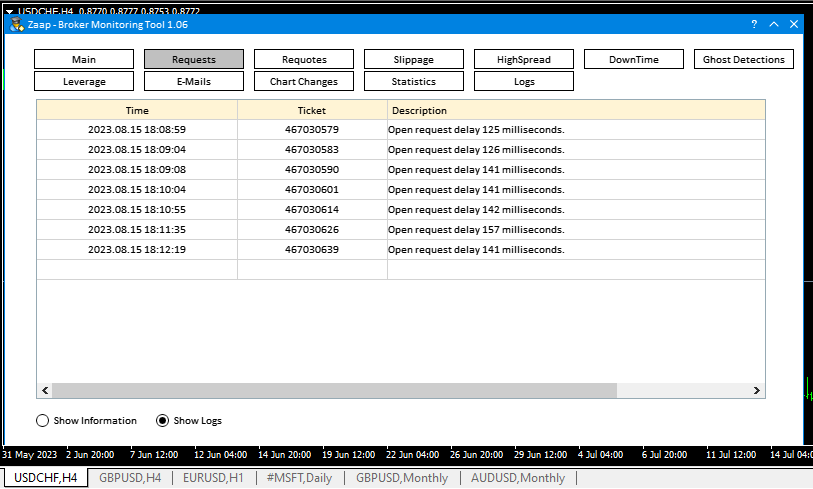Image resolution: width=813 pixels, height=489 pixels.
Task: Switch to the GBPUSD,H4 chart tab
Action: click(x=130, y=478)
